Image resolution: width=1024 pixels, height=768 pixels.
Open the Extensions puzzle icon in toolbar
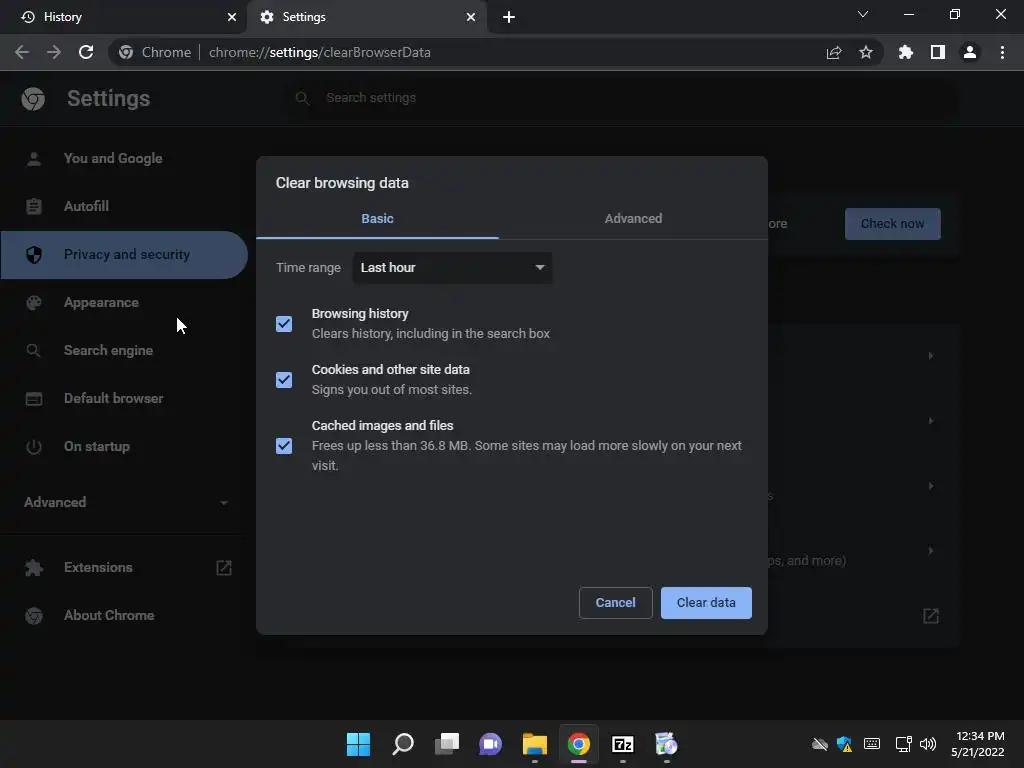(x=906, y=52)
